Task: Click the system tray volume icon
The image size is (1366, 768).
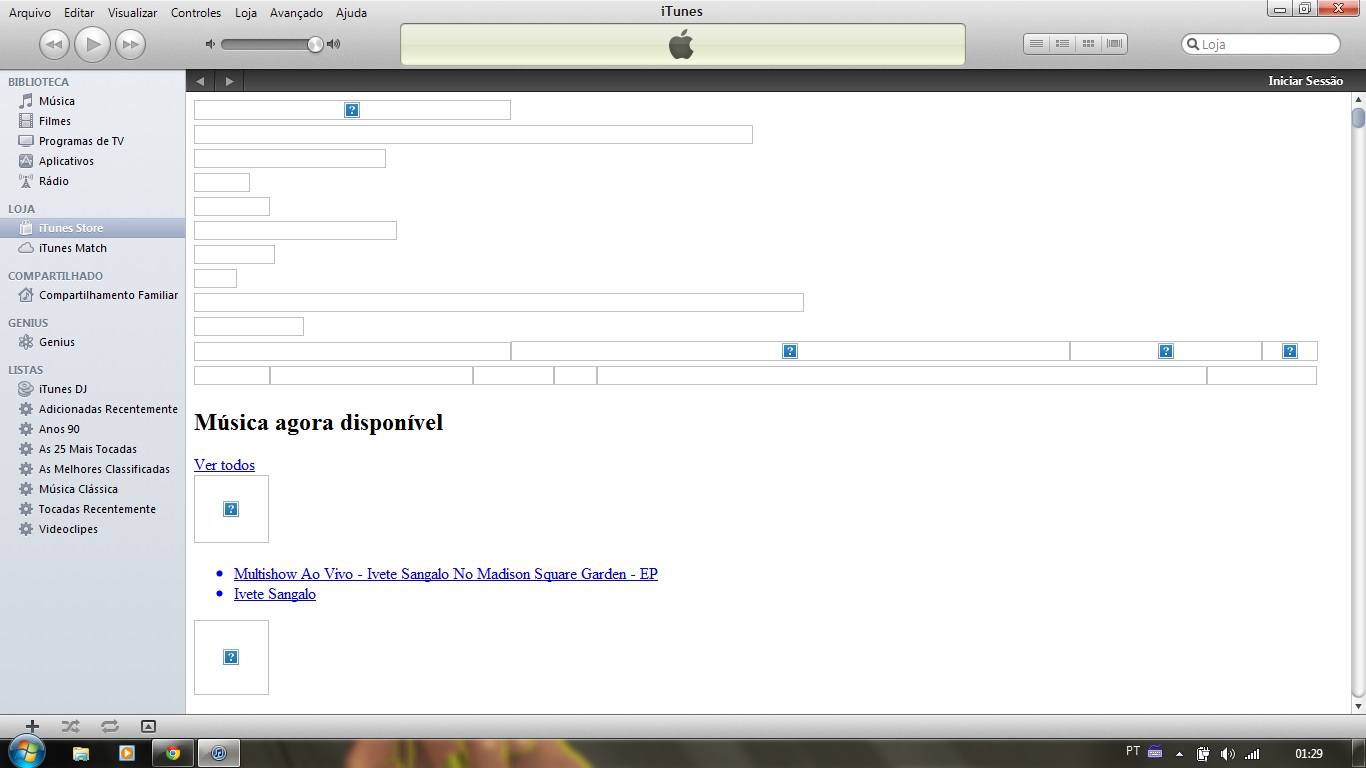Action: (x=1227, y=754)
